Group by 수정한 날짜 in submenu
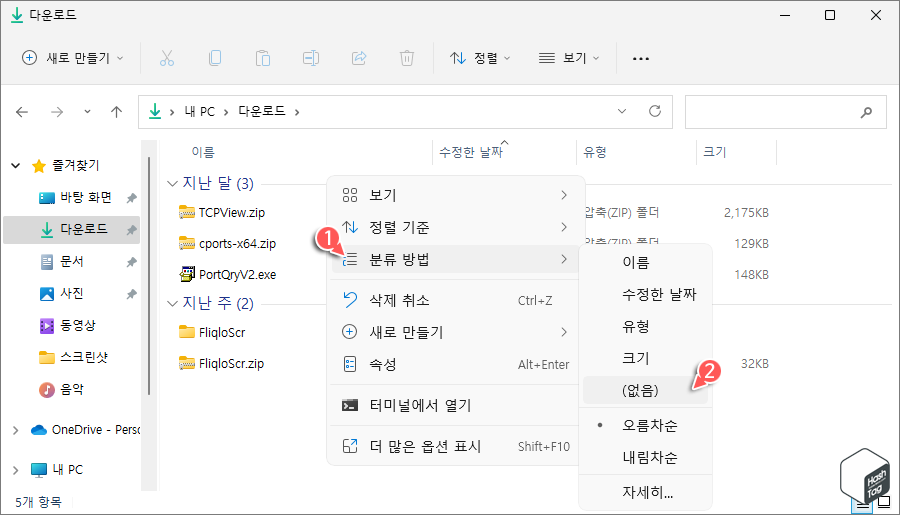 point(645,295)
